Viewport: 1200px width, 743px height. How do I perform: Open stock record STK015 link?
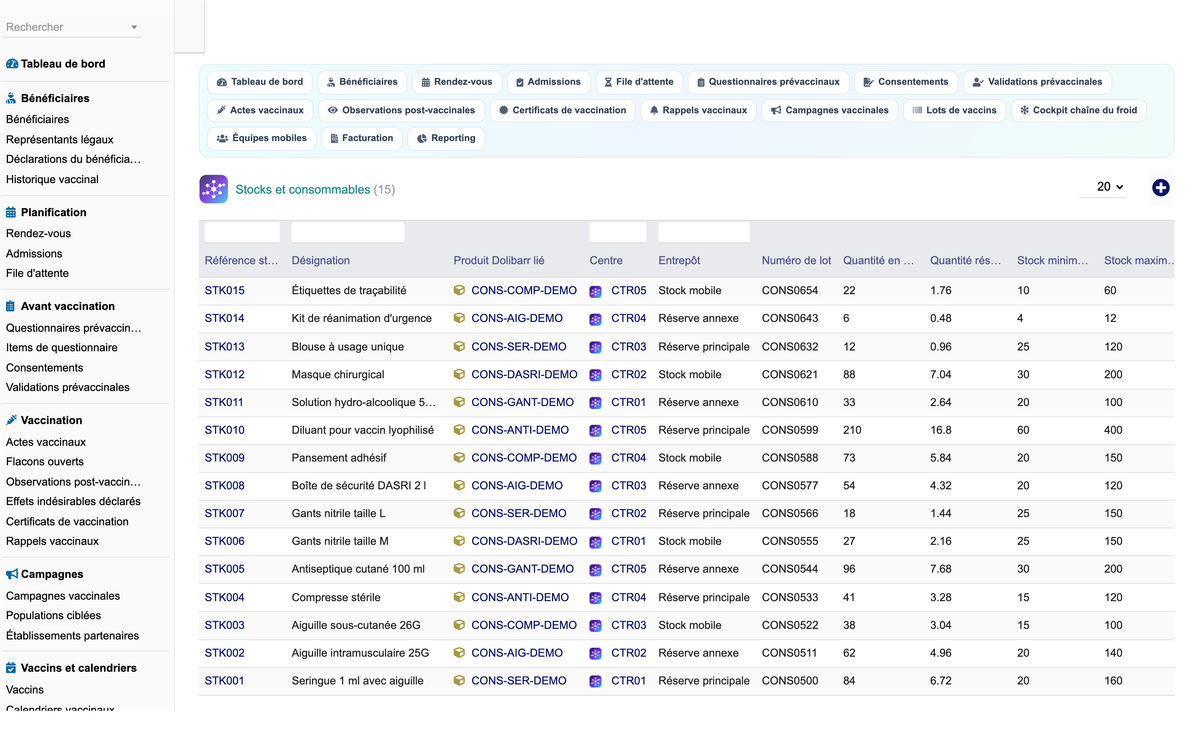coord(224,290)
